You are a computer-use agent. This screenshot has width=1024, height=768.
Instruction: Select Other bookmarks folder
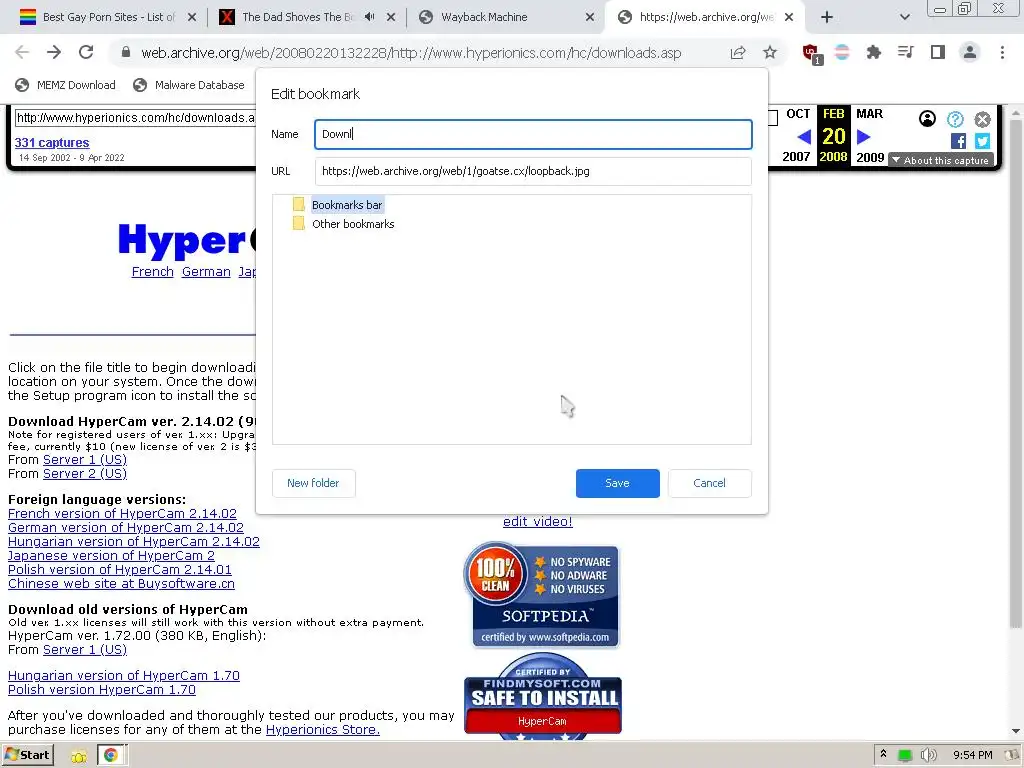pos(353,224)
